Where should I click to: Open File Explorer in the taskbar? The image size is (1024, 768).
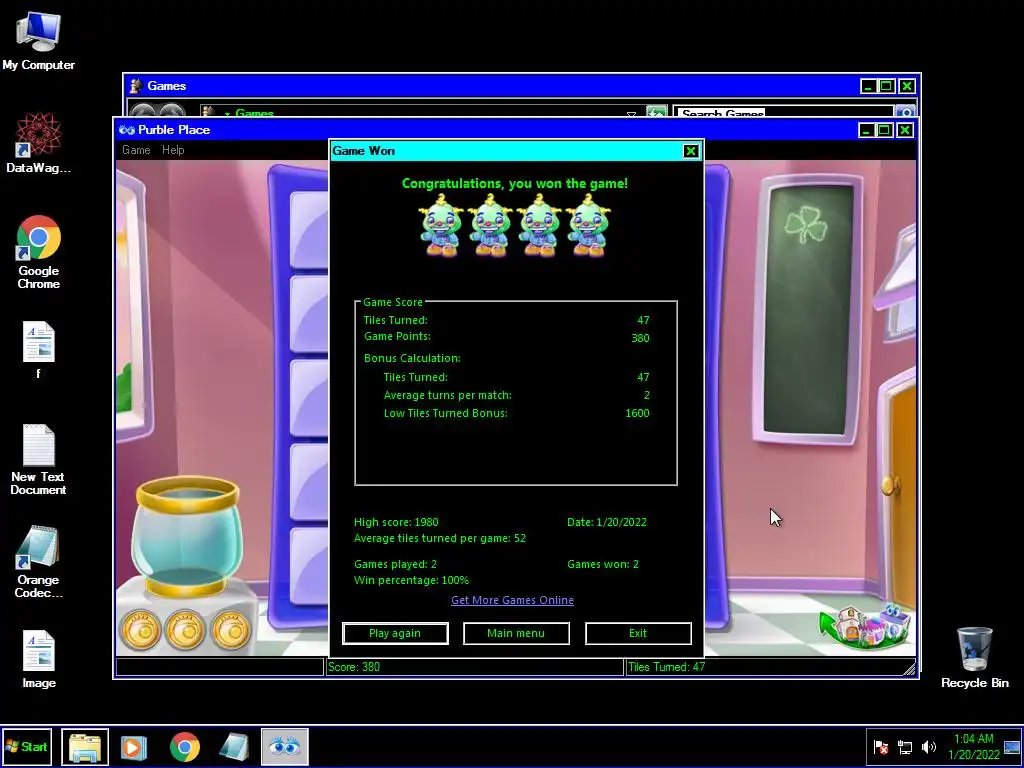pos(85,746)
